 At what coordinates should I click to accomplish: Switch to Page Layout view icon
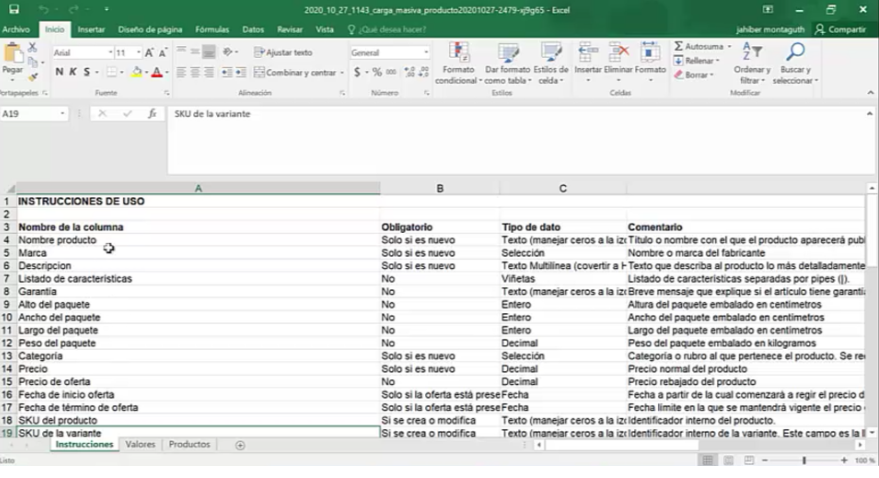click(x=728, y=460)
